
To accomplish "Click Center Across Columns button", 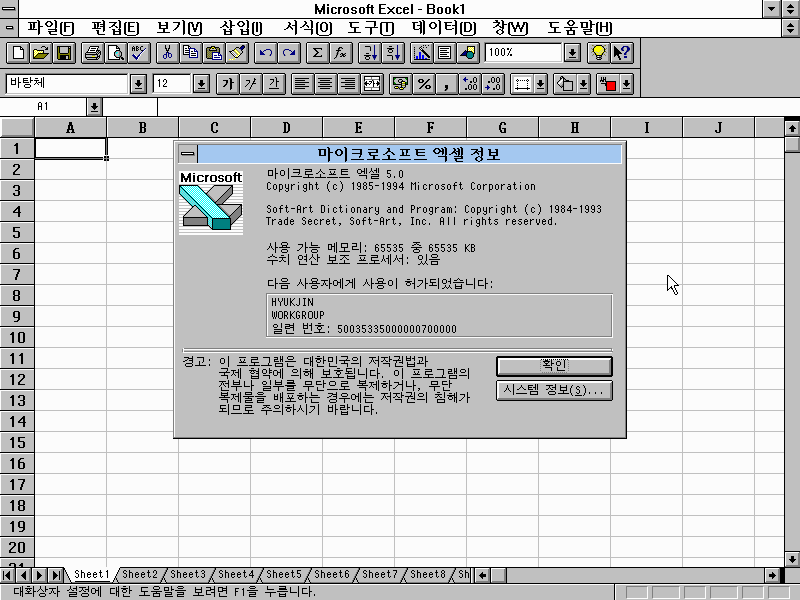I will click(x=372, y=84).
